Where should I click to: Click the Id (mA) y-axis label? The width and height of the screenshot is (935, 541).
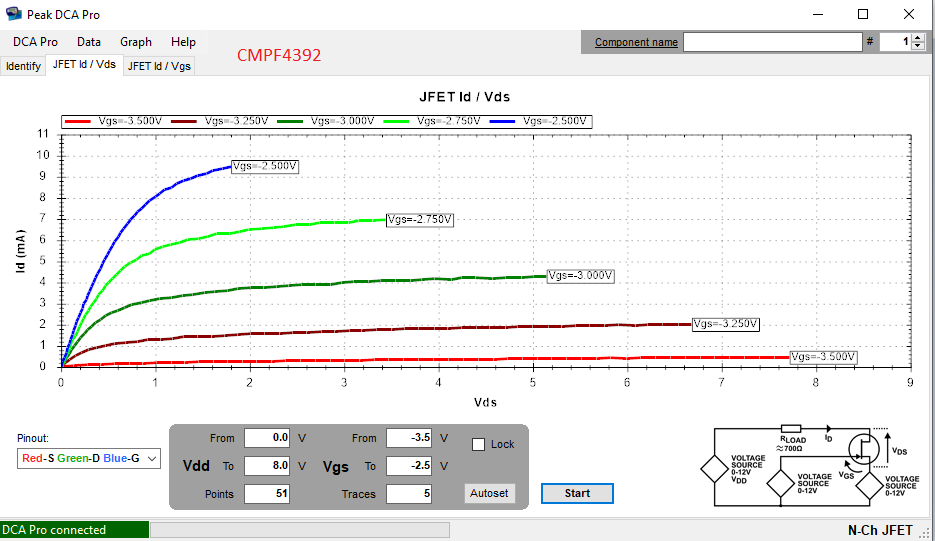[21, 251]
